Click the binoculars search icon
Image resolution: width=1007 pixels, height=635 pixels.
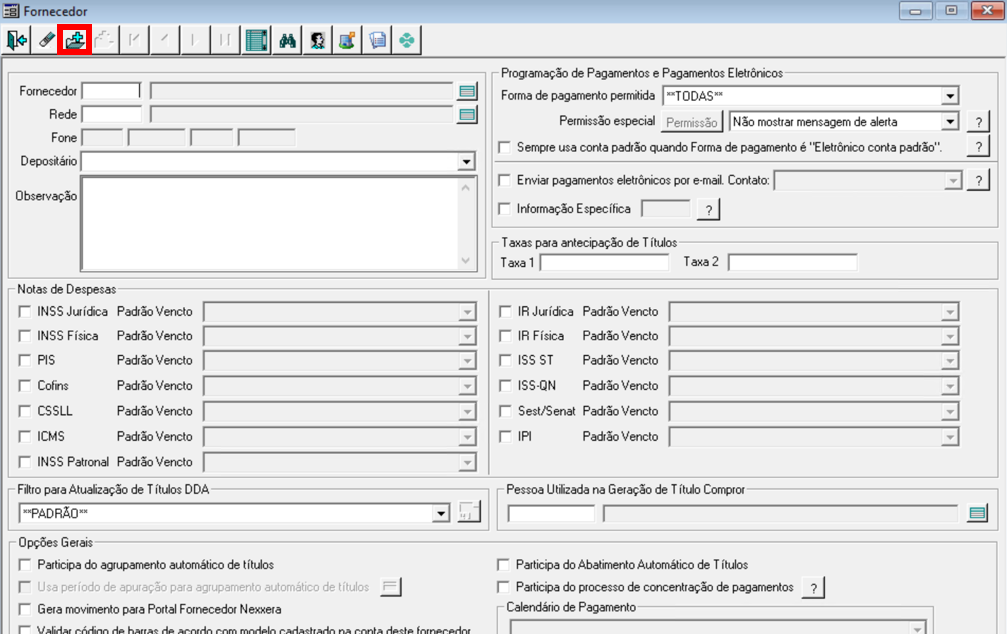(x=287, y=40)
